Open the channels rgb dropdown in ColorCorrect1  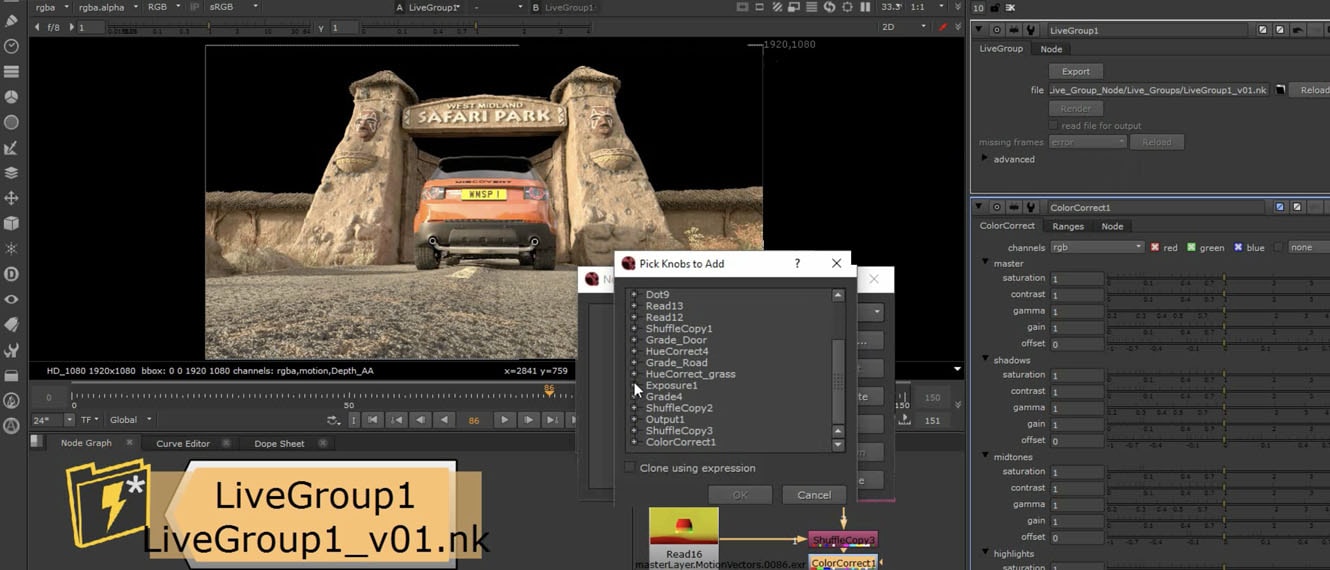click(x=1096, y=247)
